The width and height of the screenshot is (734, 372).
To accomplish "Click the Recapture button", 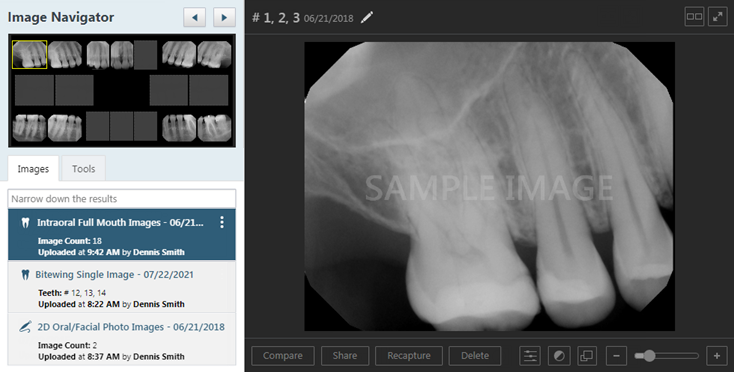I will pos(409,356).
